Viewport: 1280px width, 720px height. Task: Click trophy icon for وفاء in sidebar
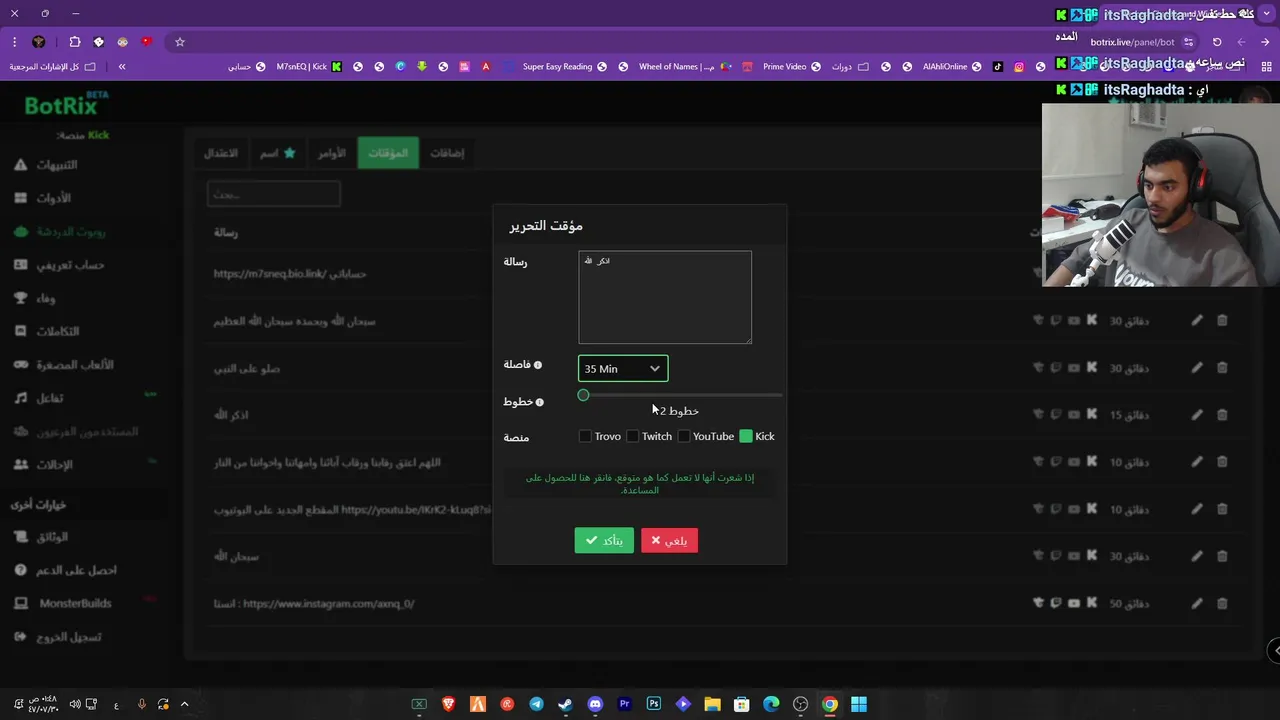[20, 298]
